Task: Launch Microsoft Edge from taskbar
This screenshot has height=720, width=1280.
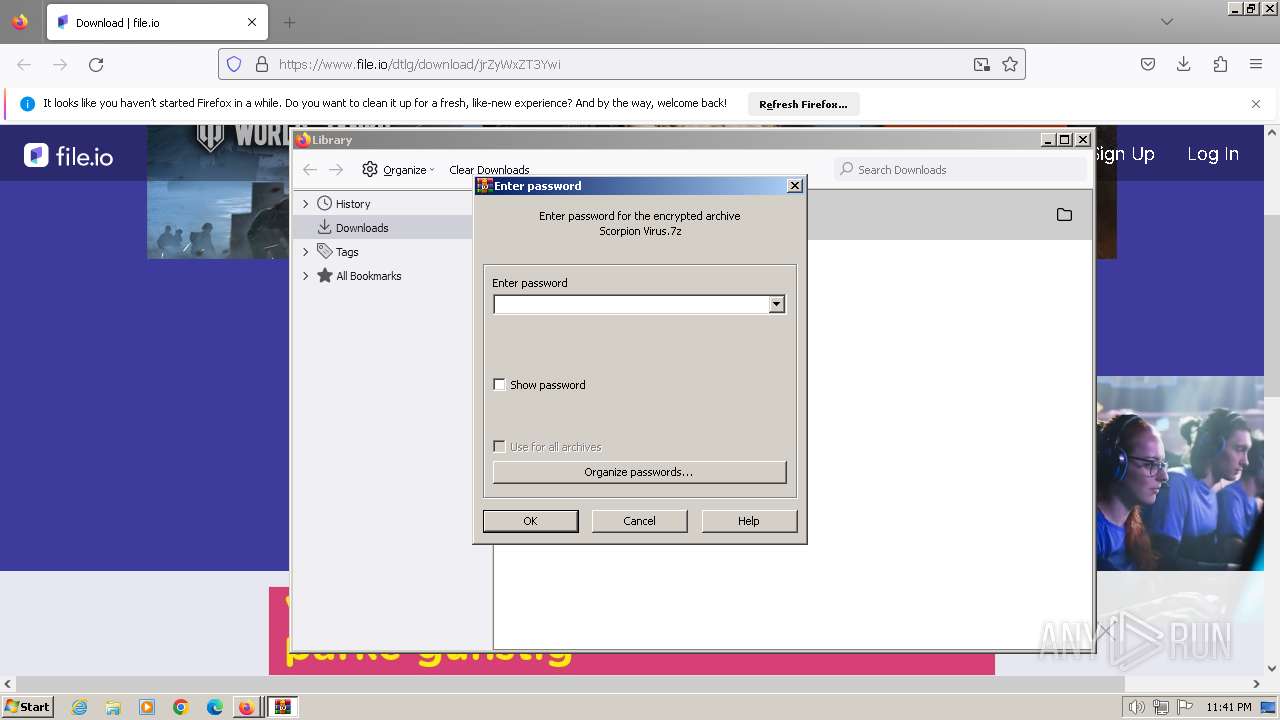Action: (215, 707)
